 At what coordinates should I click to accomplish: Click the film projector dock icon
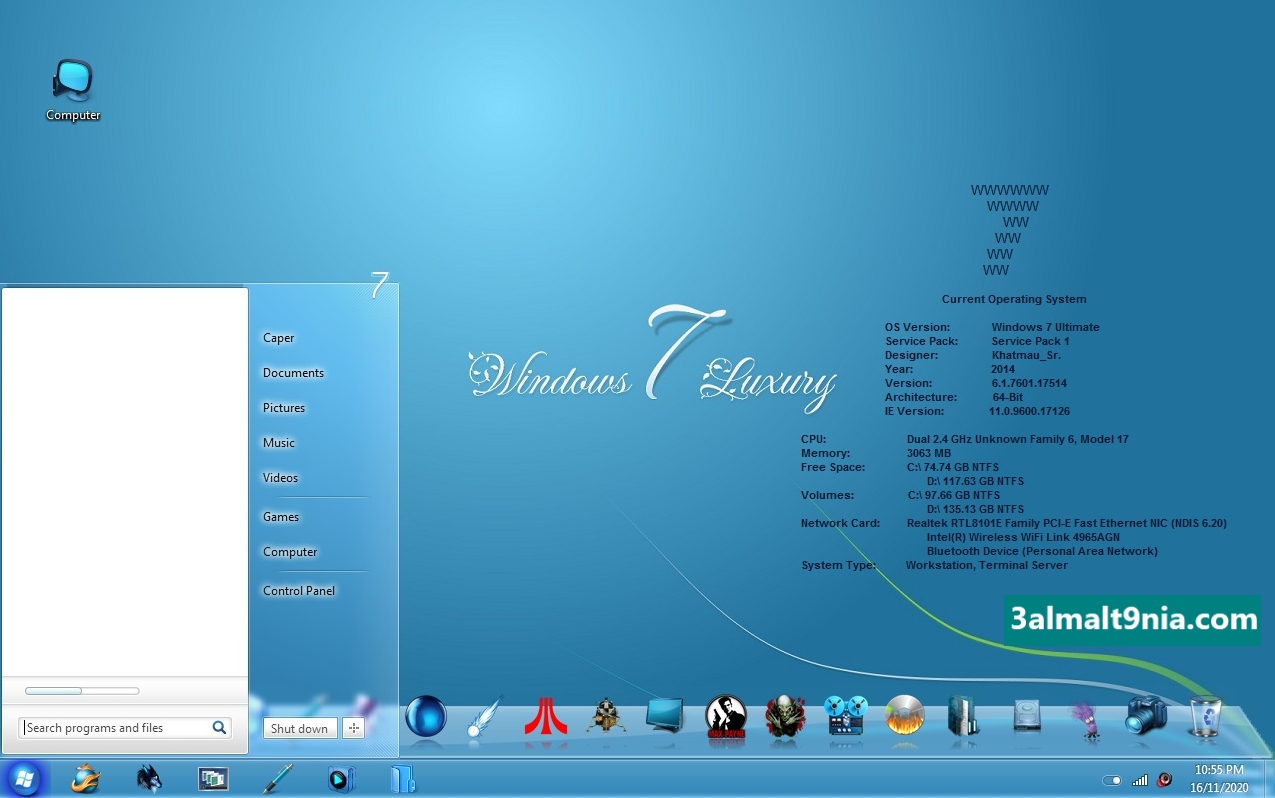846,716
